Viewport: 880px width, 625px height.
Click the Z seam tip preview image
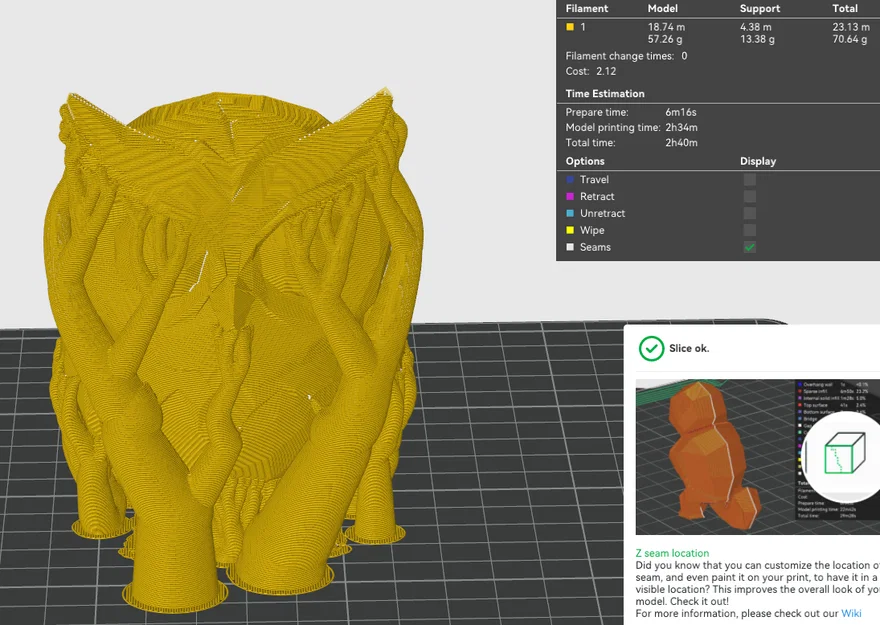[x=758, y=457]
